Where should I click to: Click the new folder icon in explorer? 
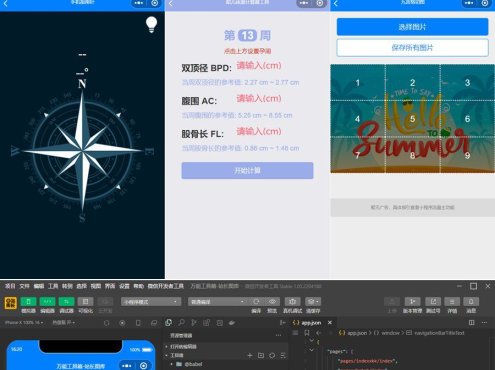[x=261, y=355]
